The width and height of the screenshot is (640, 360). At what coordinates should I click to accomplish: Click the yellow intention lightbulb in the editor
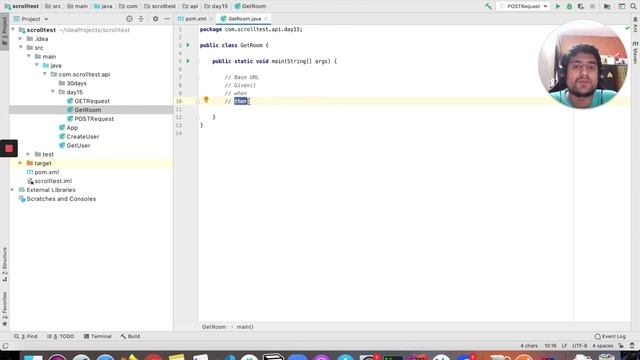coord(206,100)
